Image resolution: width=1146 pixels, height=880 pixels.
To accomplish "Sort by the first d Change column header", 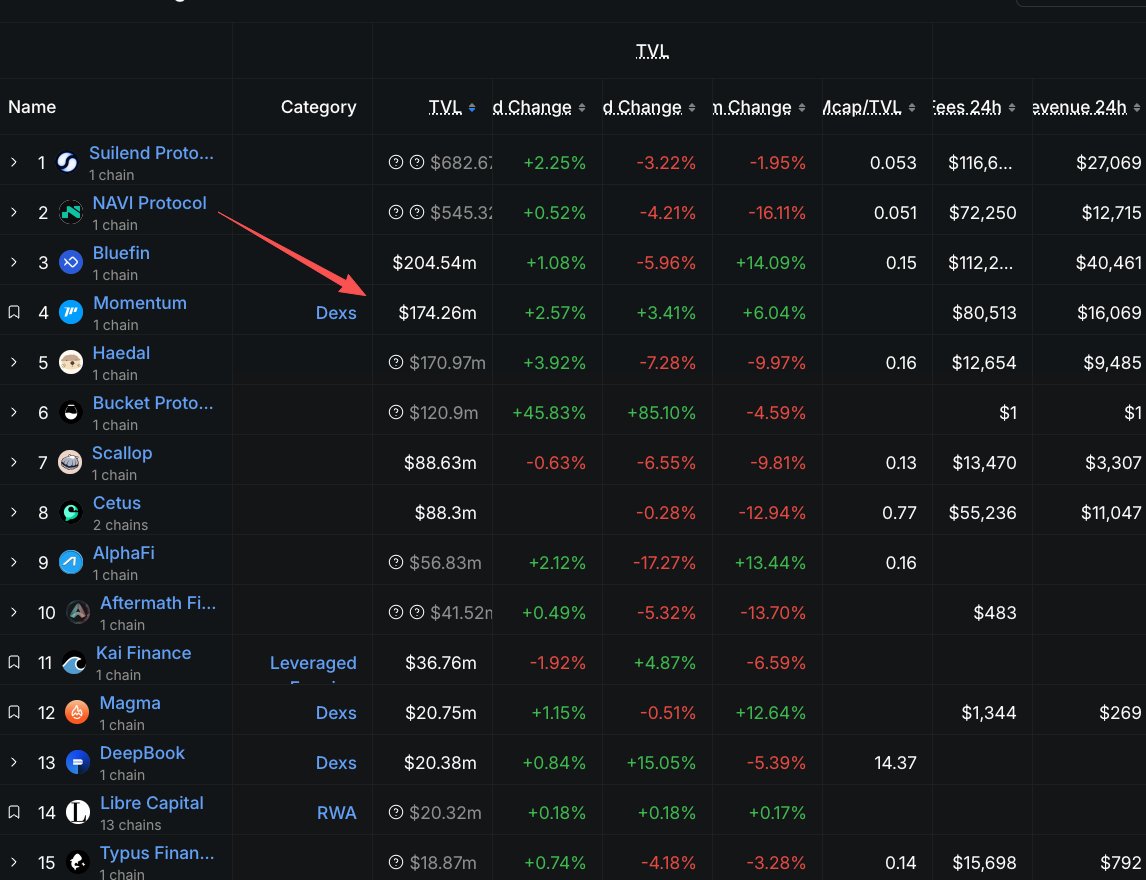I will tap(539, 107).
